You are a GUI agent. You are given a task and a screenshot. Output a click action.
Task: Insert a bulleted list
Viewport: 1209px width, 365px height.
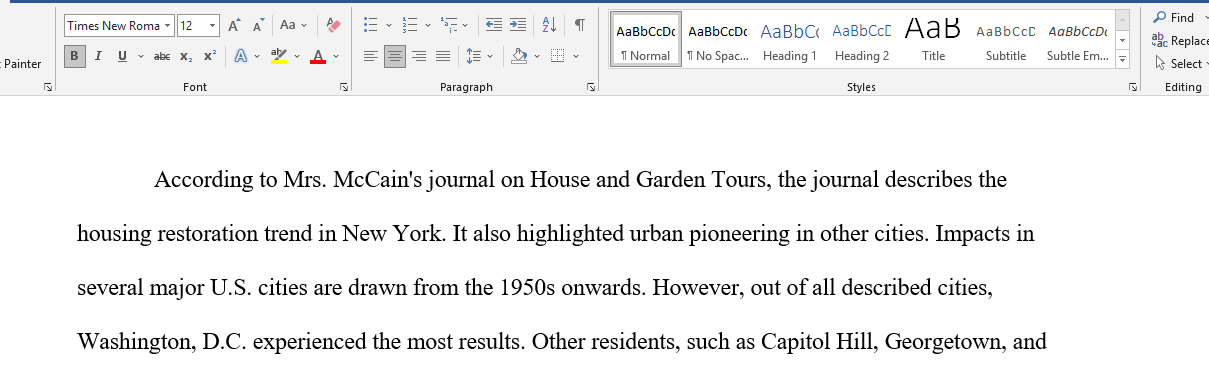pos(370,25)
